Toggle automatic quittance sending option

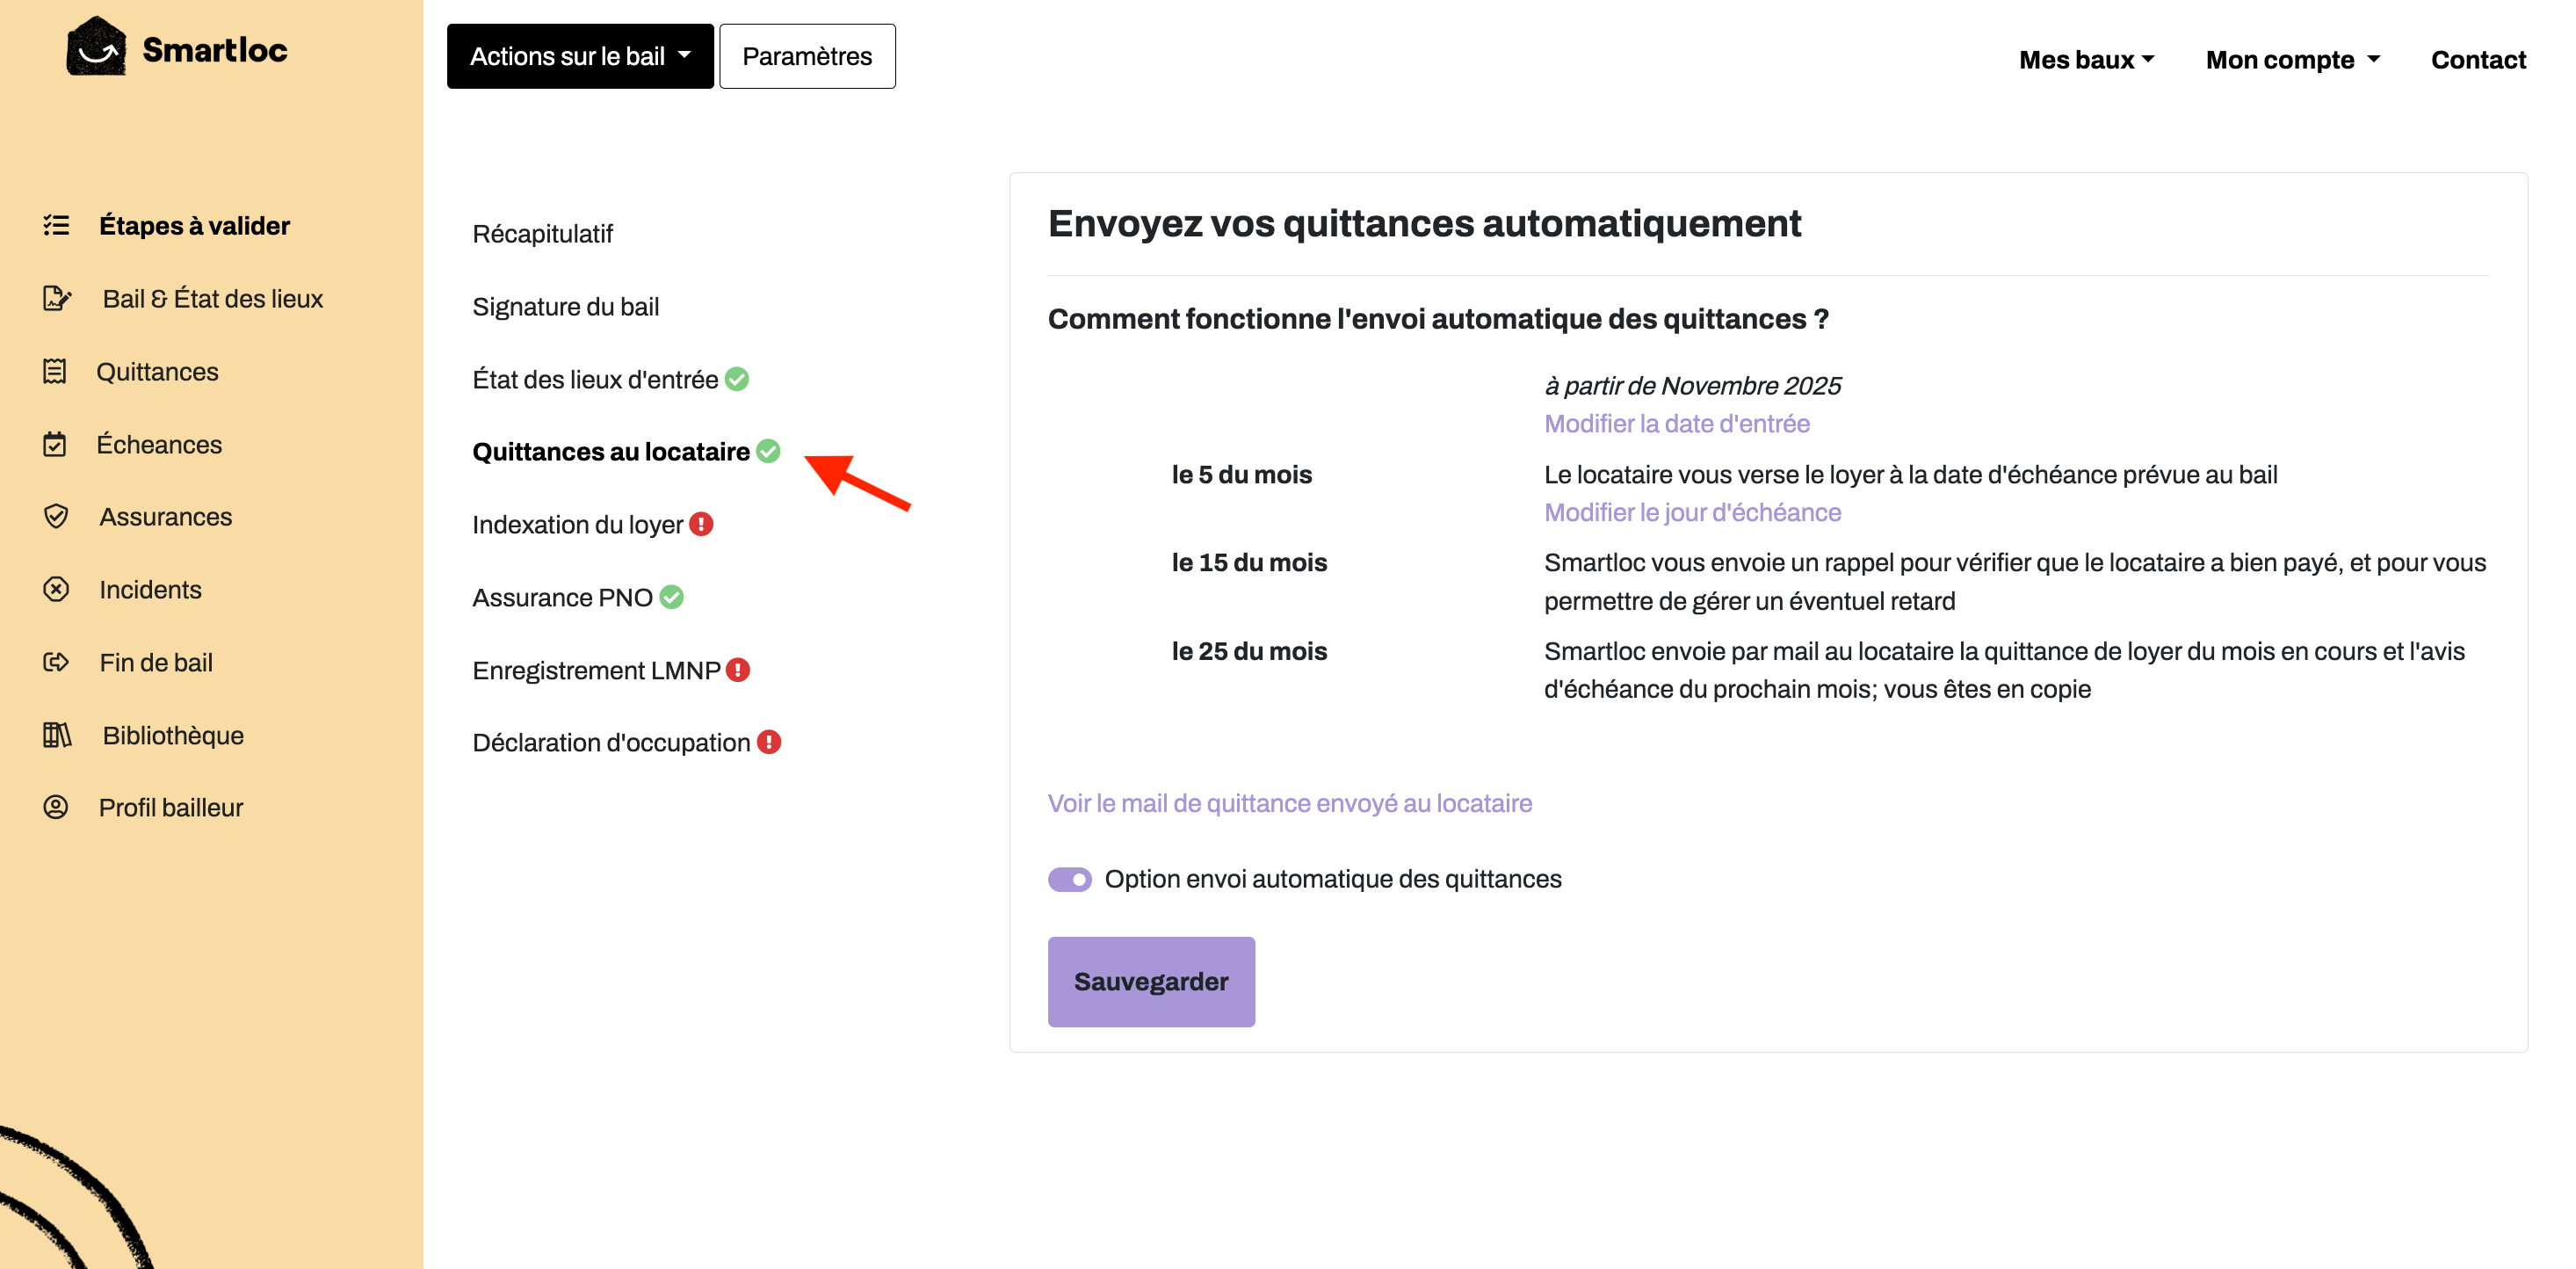(1069, 879)
